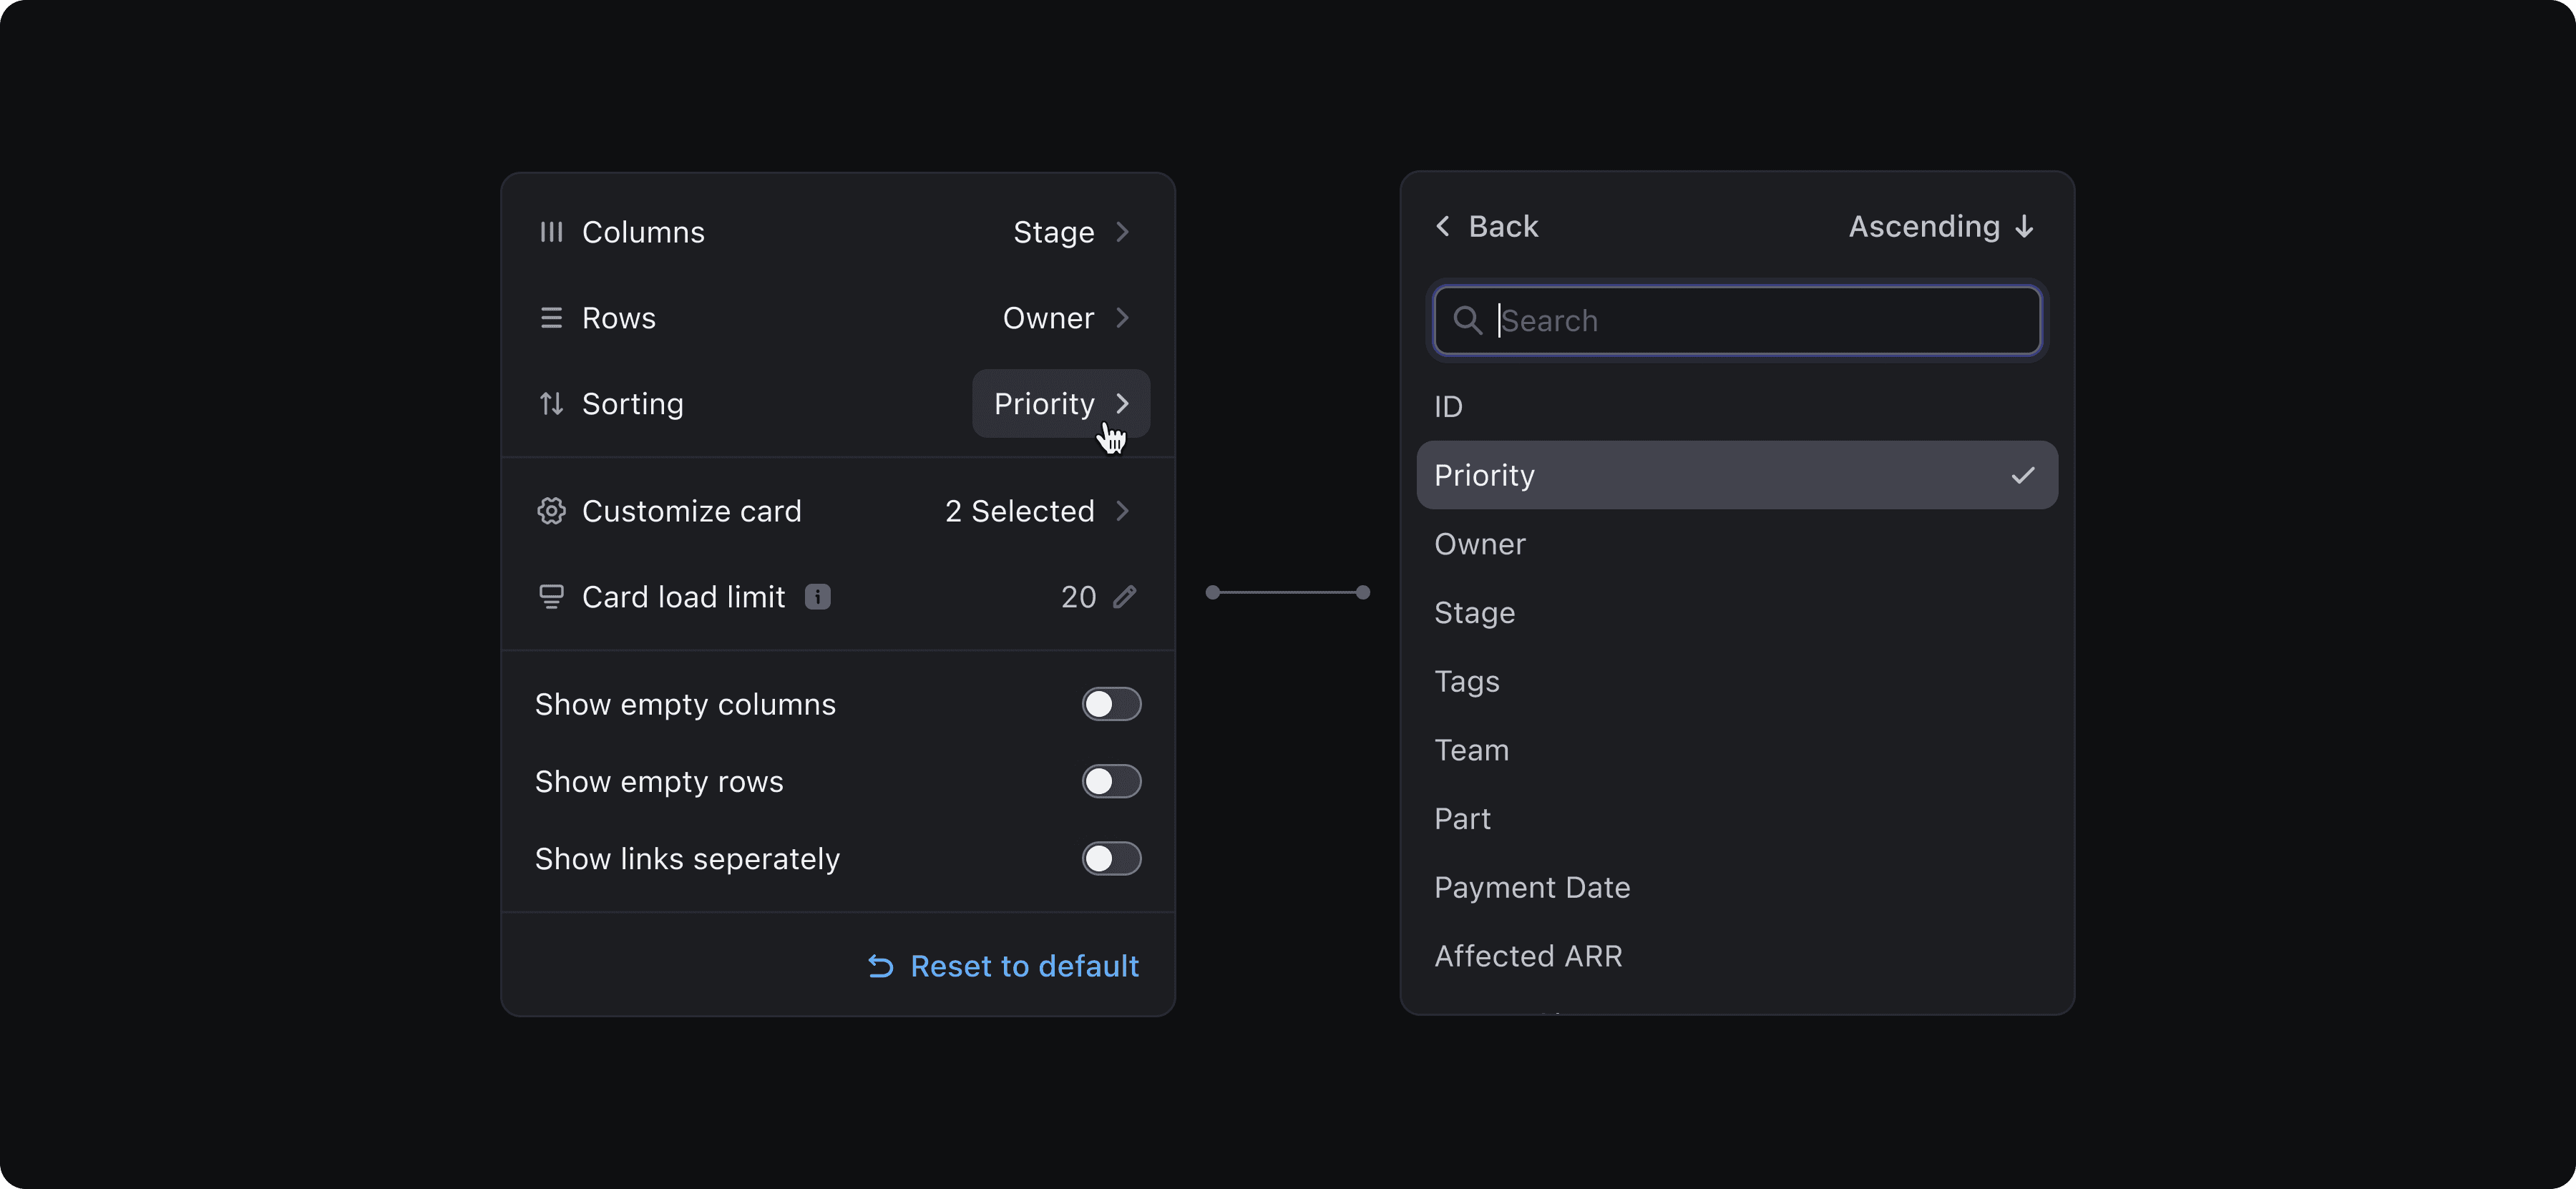Image resolution: width=2576 pixels, height=1189 pixels.
Task: Go Back from the sorting panel
Action: [1487, 227]
